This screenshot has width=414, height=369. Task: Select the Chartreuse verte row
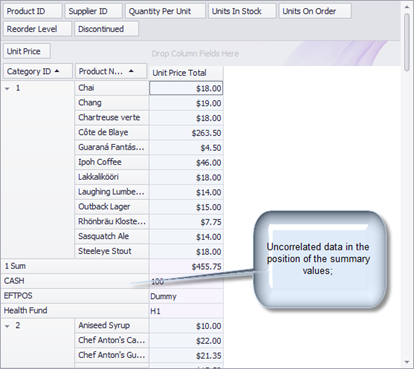coord(112,118)
